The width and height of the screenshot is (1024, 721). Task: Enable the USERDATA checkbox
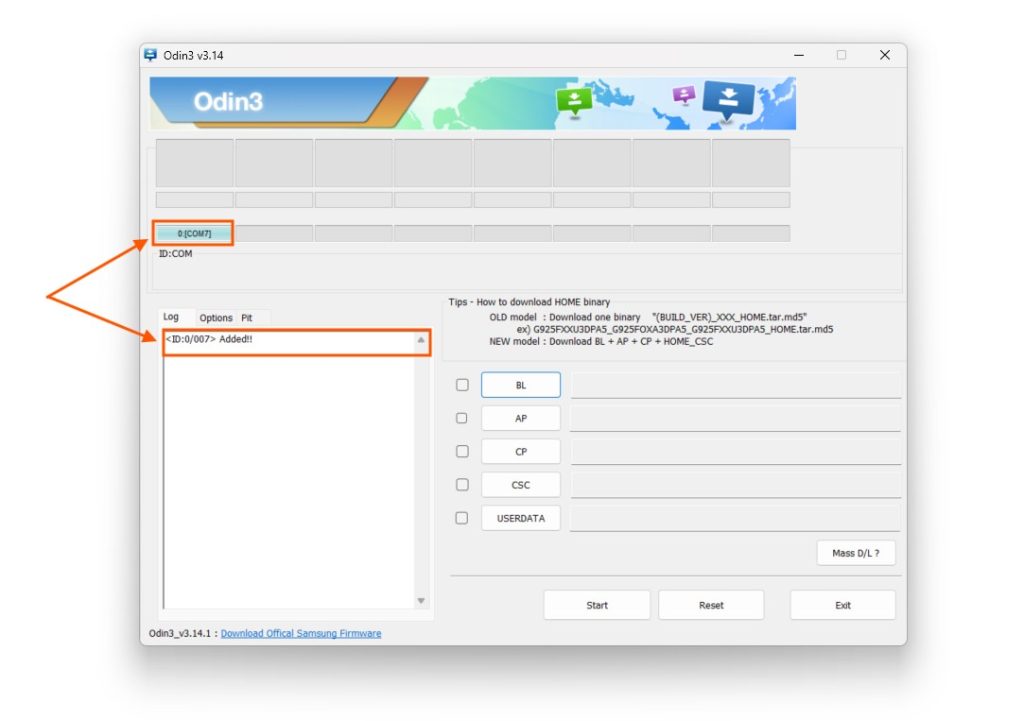(462, 518)
